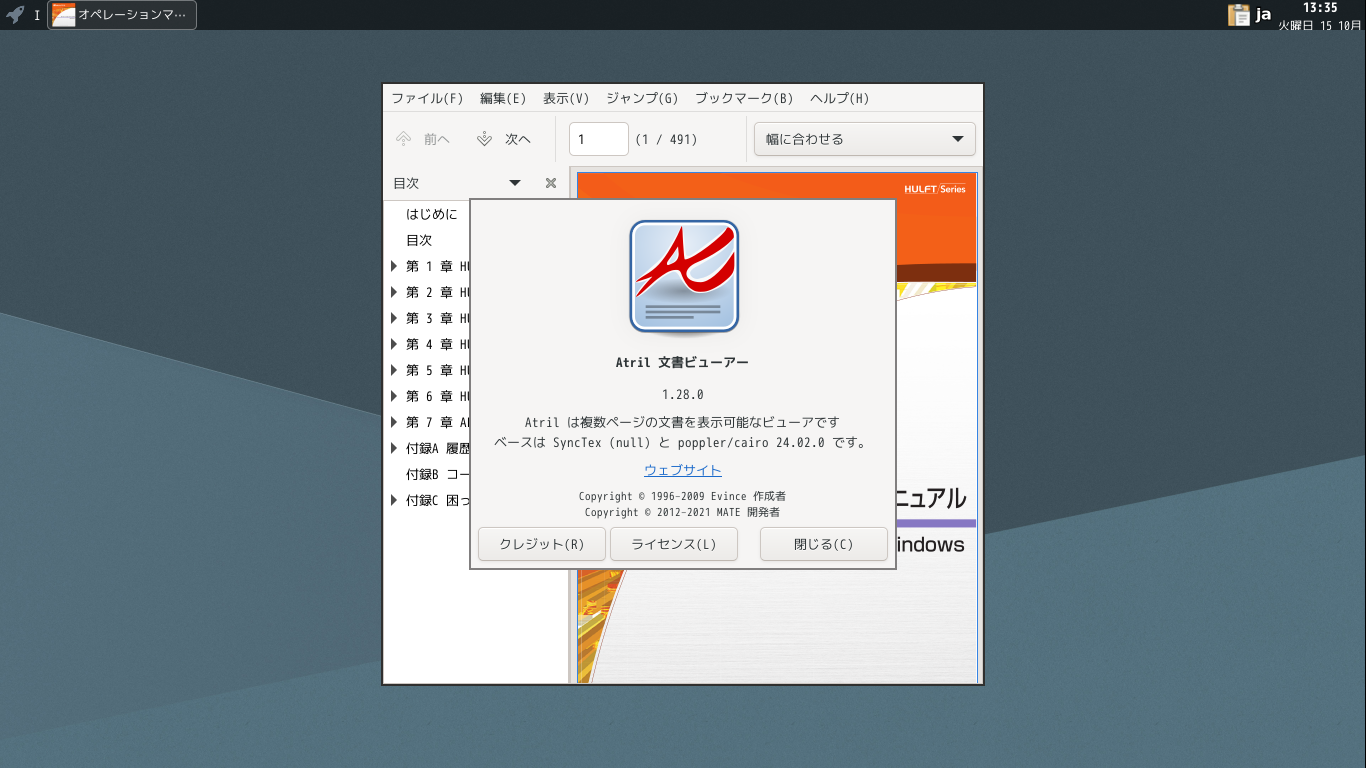The height and width of the screenshot is (768, 1366).
Task: Select the 付録B entry in the outline
Action: pyautogui.click(x=437, y=474)
